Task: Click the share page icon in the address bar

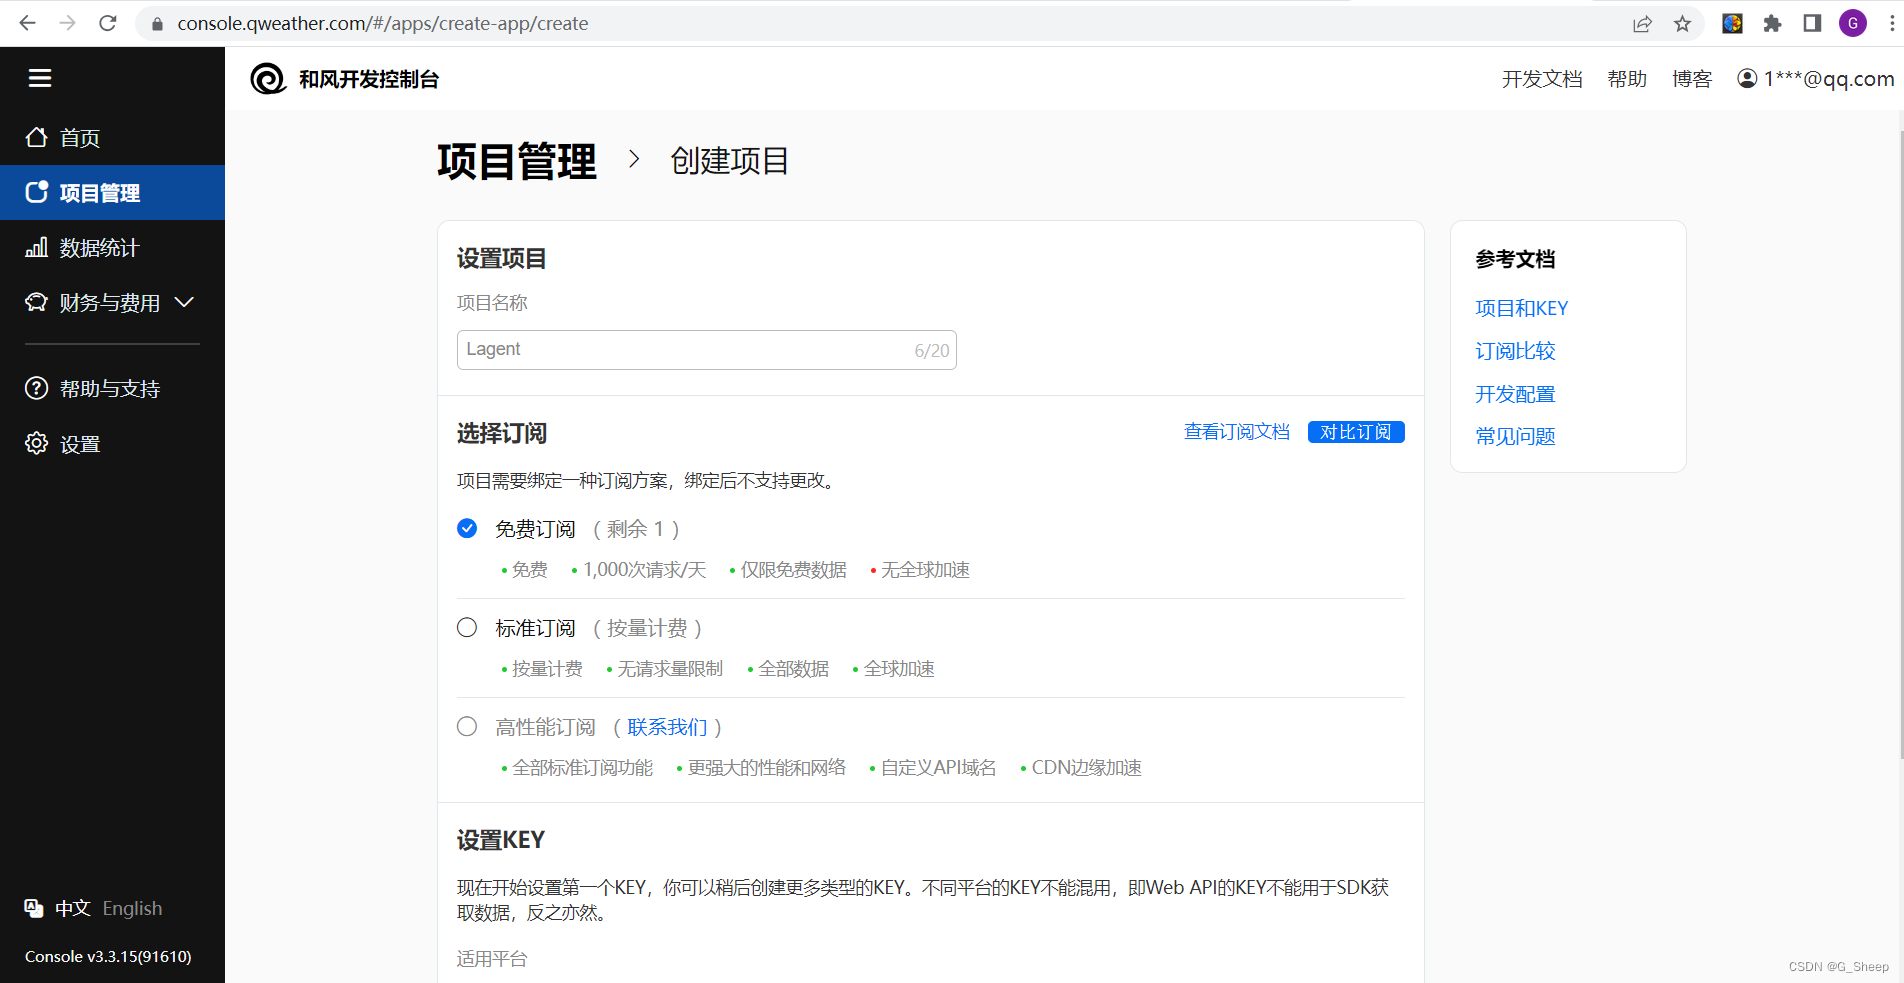Action: 1642,24
